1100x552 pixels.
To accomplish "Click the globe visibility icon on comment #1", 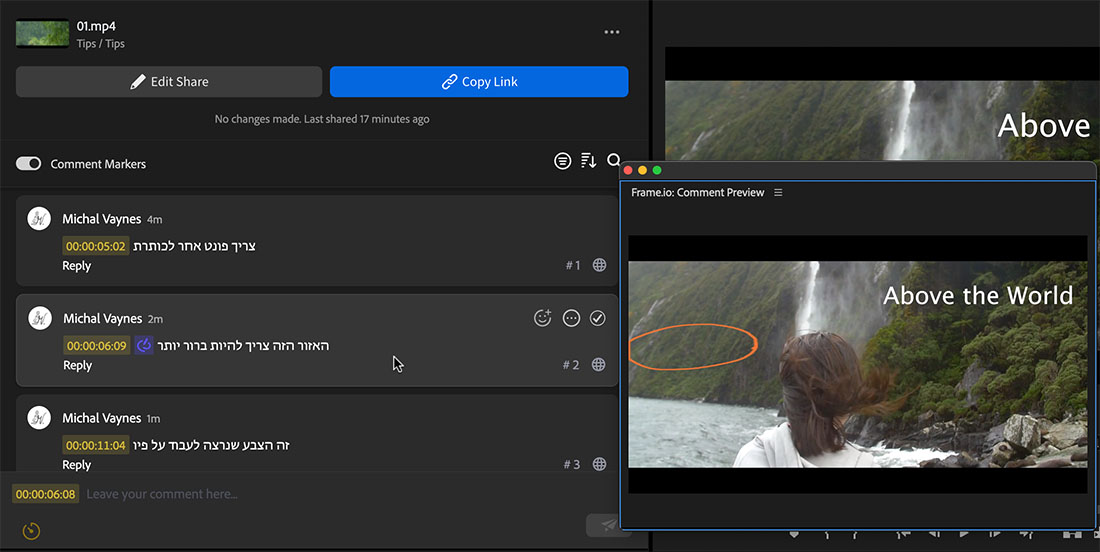I will click(x=599, y=265).
